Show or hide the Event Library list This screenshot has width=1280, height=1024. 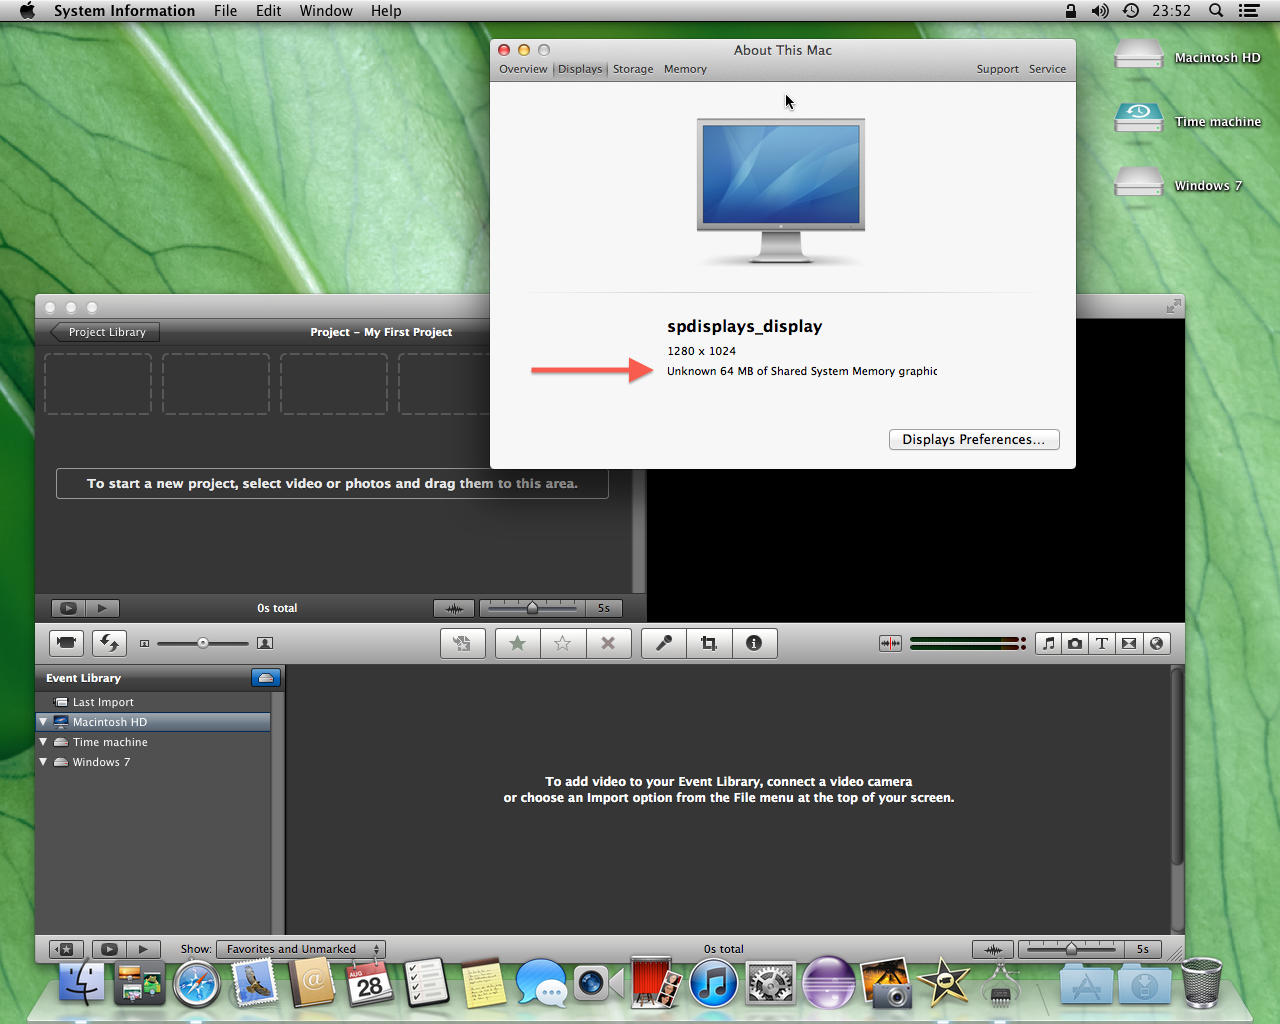66,949
